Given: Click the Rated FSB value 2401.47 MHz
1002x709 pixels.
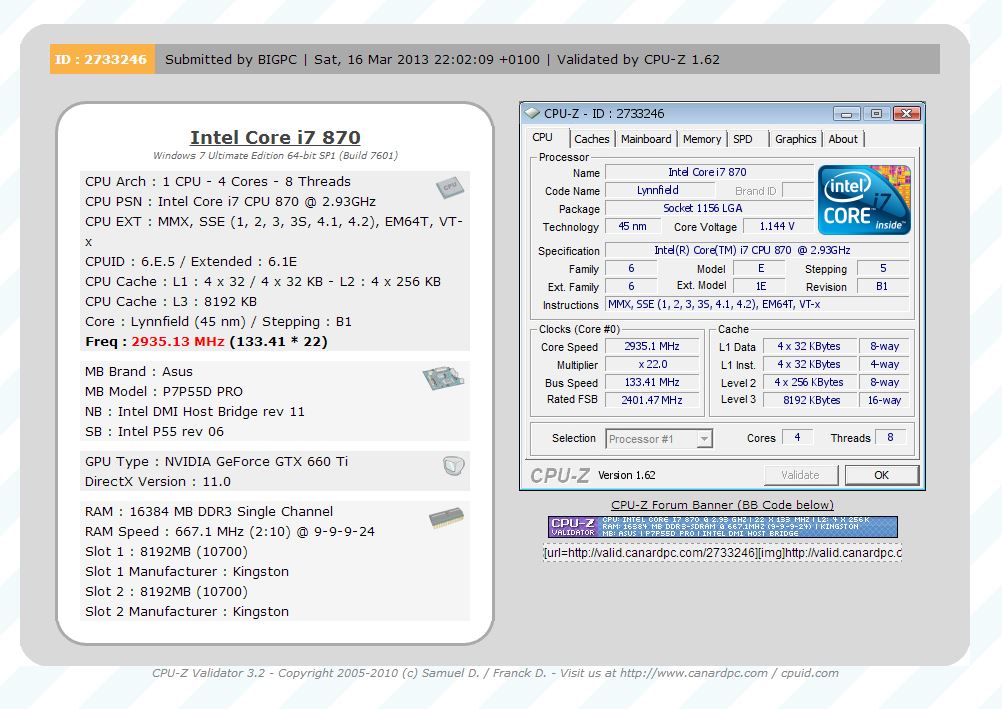Looking at the screenshot, I should click(x=652, y=400).
